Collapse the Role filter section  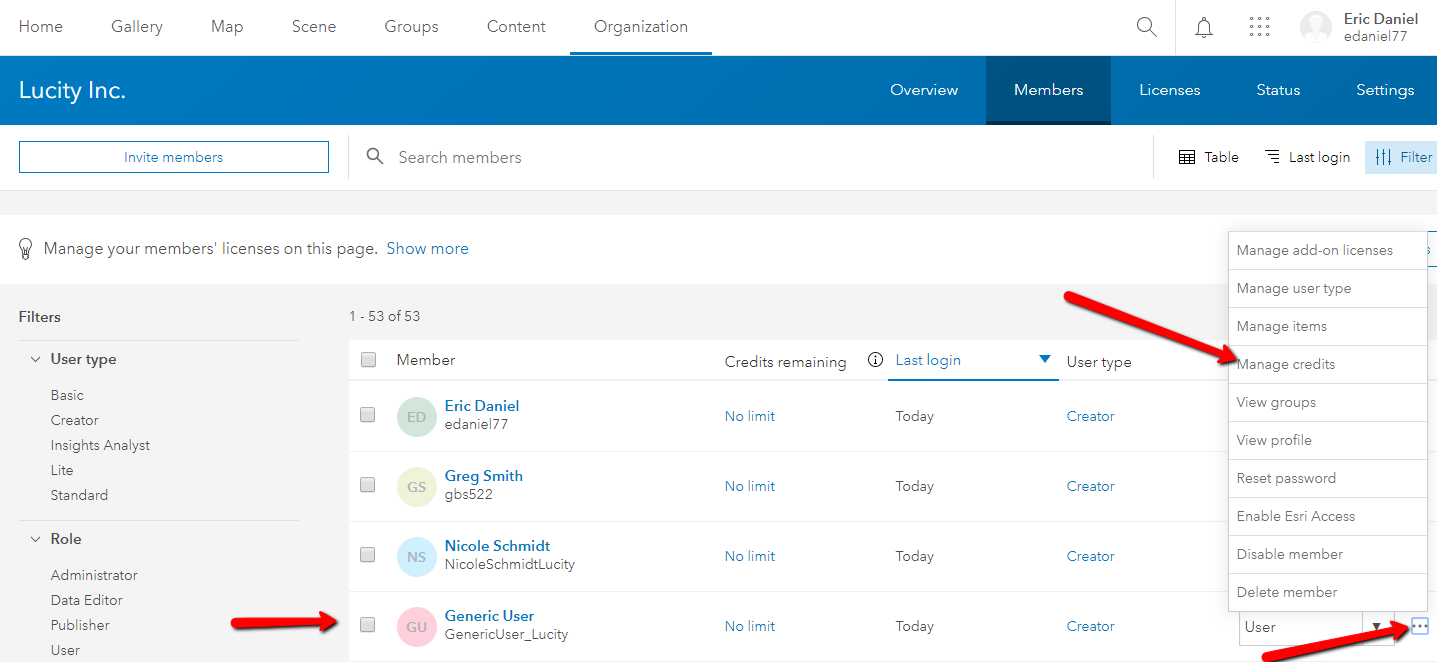37,538
